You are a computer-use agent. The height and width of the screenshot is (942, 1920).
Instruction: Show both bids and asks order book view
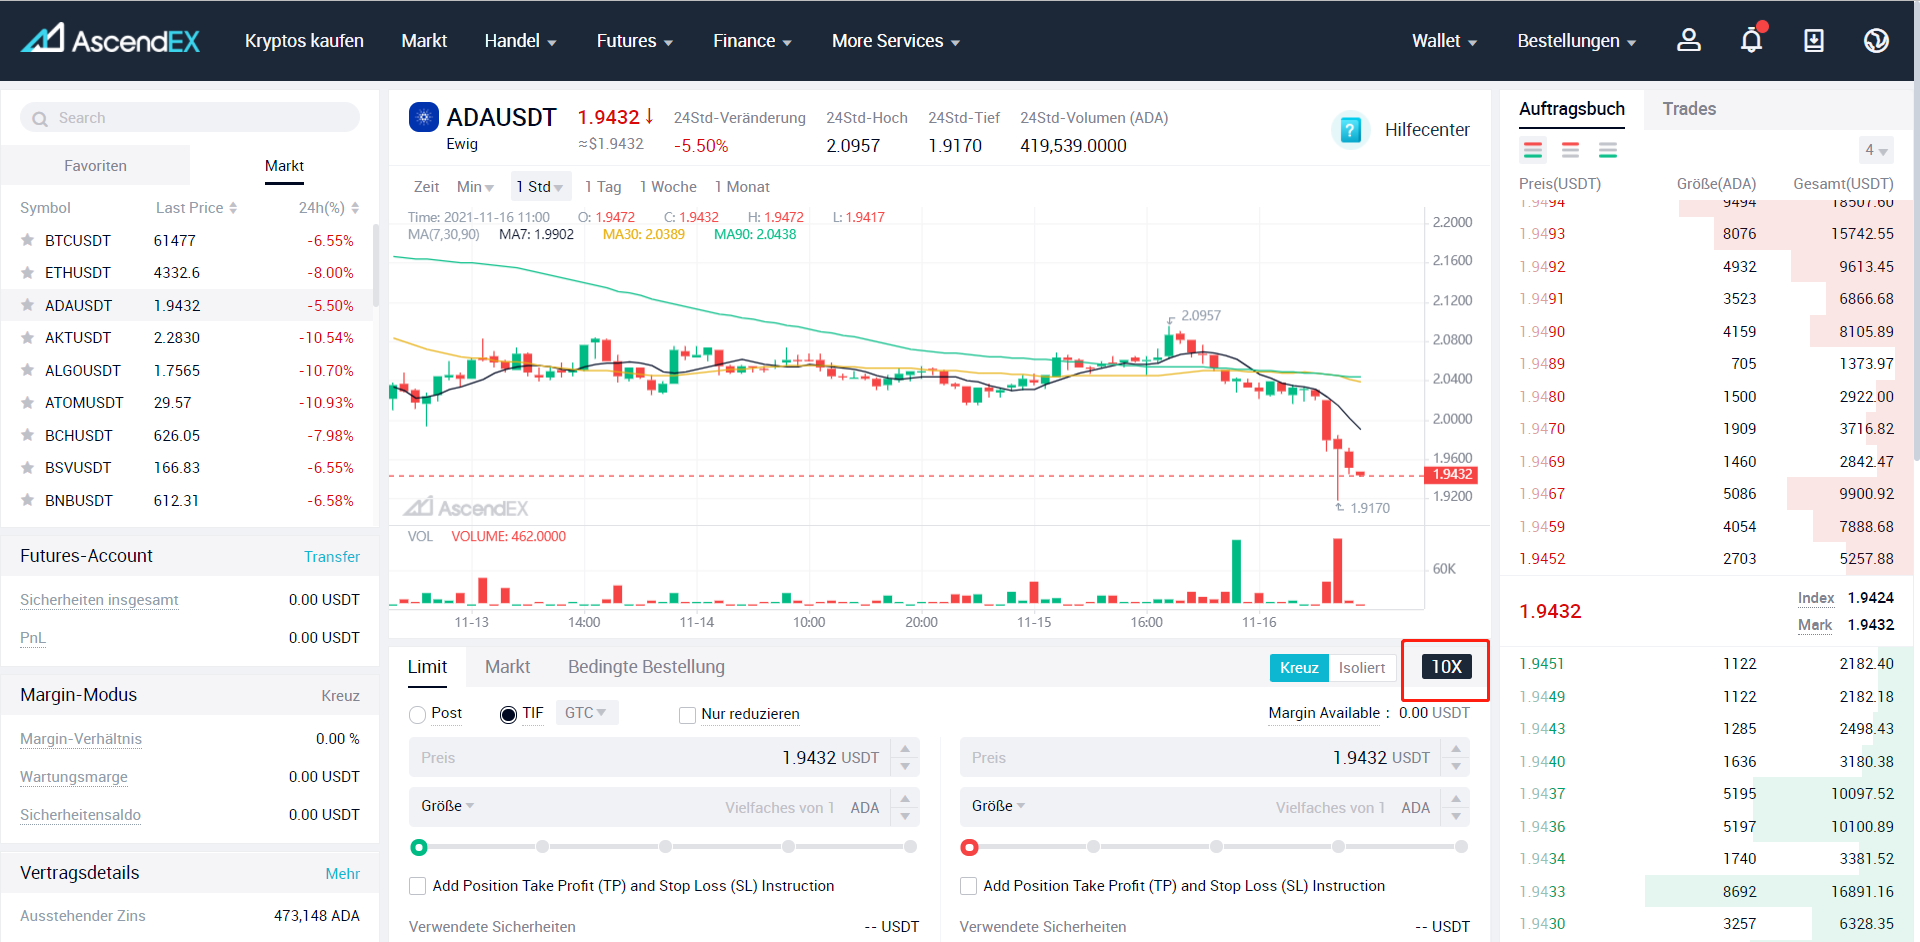pyautogui.click(x=1533, y=150)
